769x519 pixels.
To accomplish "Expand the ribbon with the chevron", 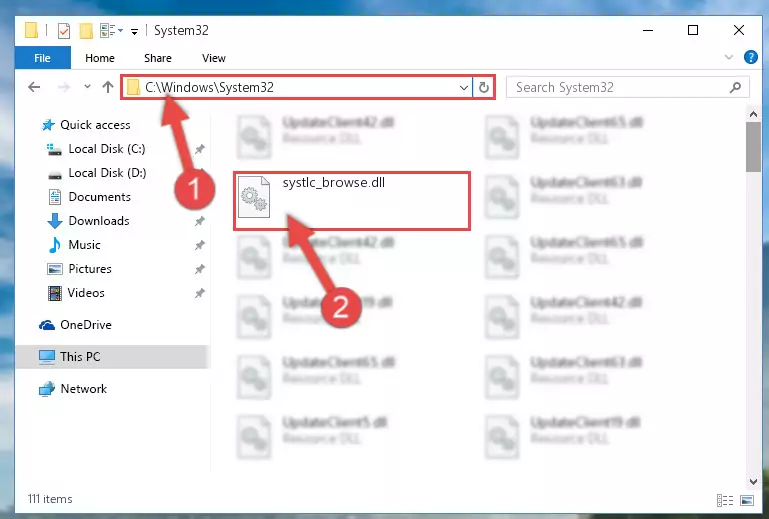I will pyautogui.click(x=729, y=57).
